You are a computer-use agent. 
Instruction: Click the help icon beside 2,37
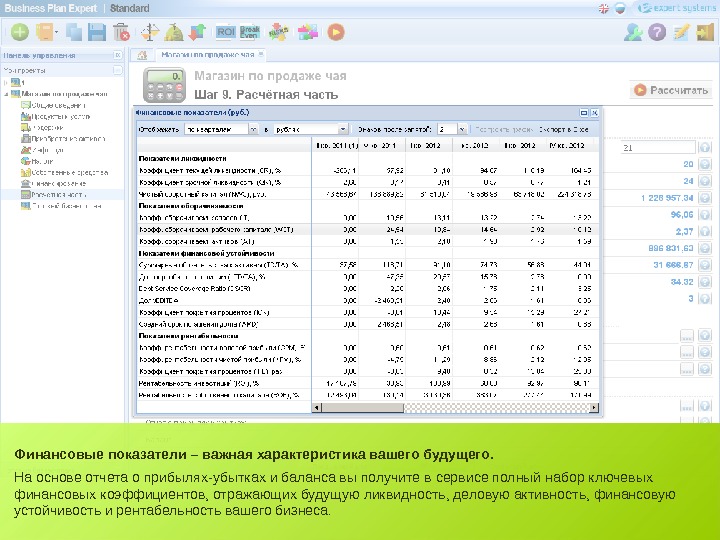pos(704,231)
